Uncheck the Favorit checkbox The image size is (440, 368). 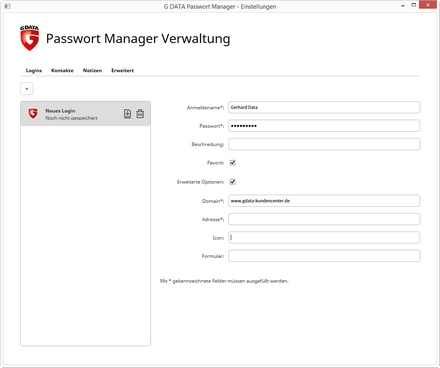[x=233, y=163]
